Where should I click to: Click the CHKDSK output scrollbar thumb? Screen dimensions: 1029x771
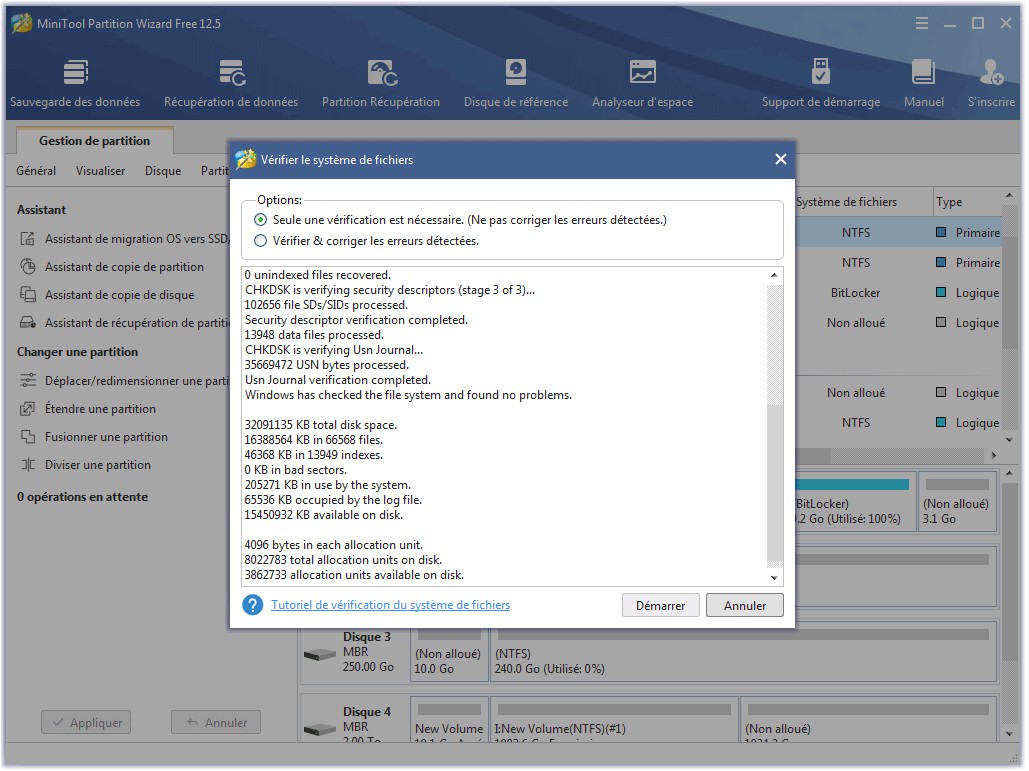click(x=774, y=484)
